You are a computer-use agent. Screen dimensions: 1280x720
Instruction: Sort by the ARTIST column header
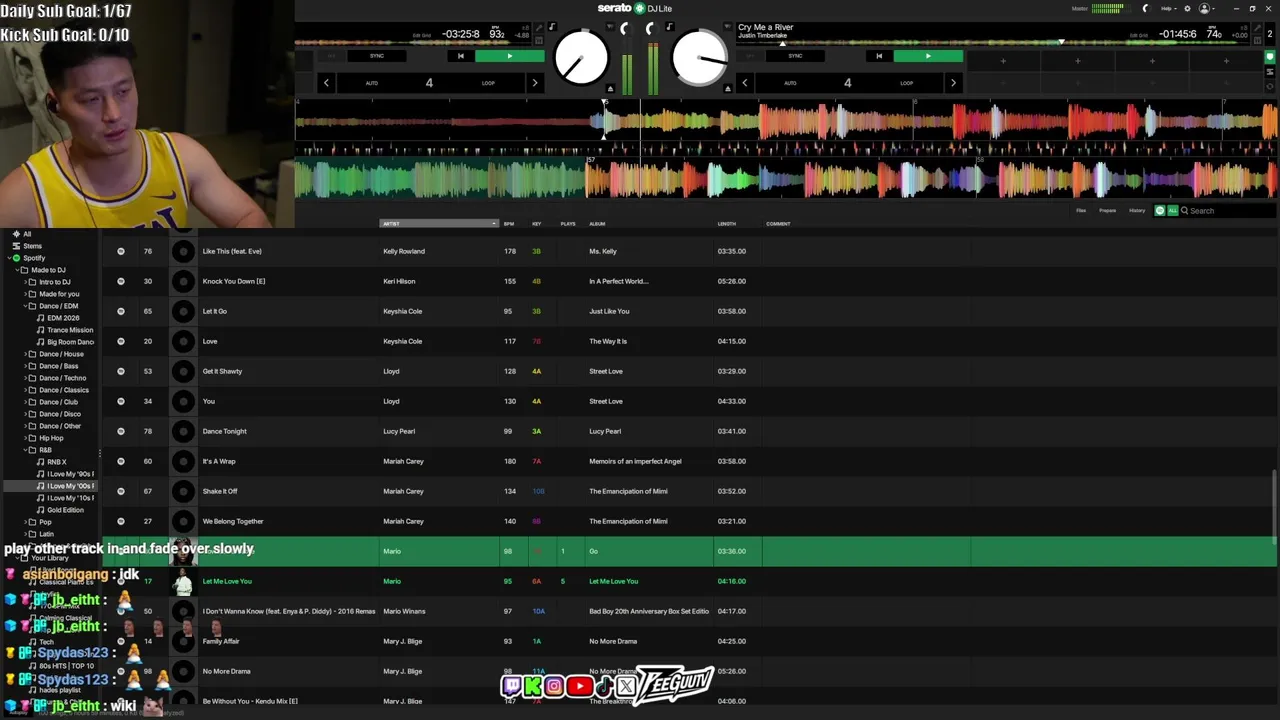tap(438, 224)
